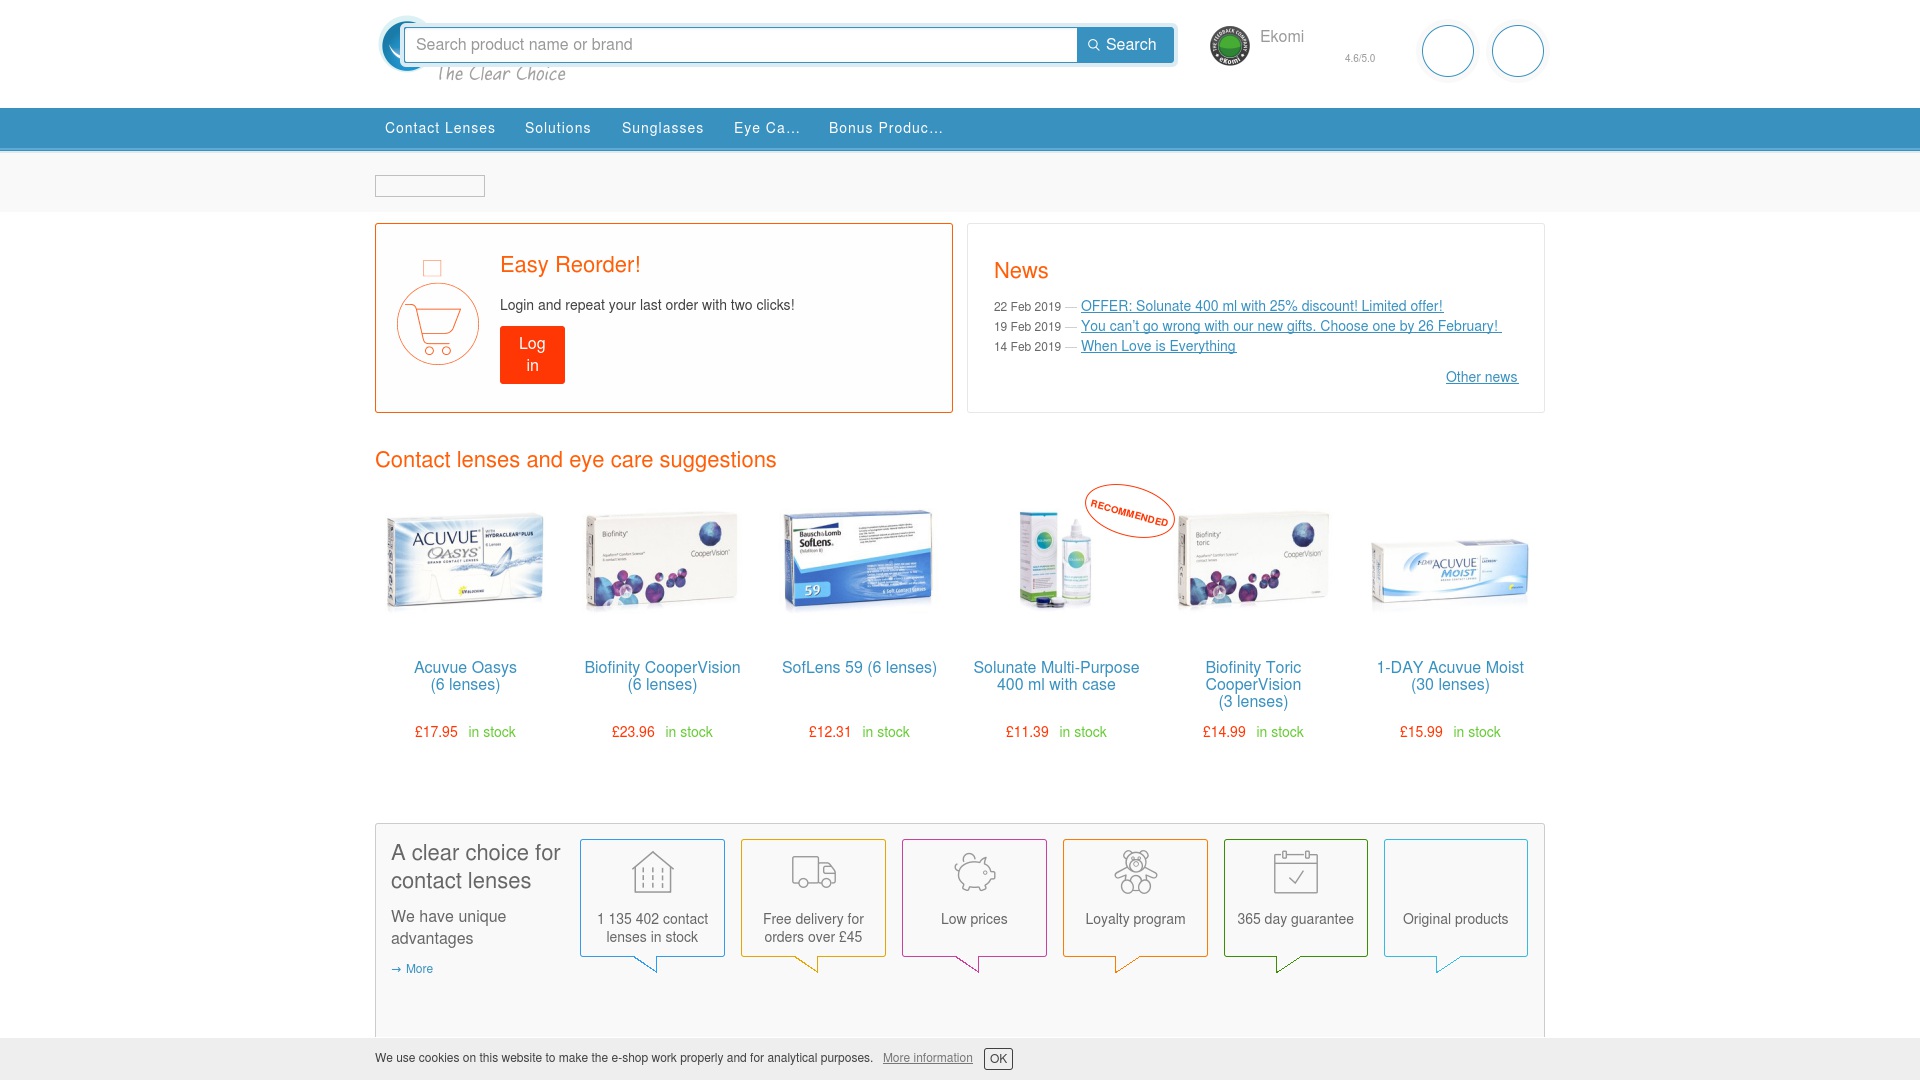Screen dimensions: 1920x1080
Task: Open the Biofinity Toric CooperVision (3 lenses) link
Action: pyautogui.click(x=1253, y=684)
